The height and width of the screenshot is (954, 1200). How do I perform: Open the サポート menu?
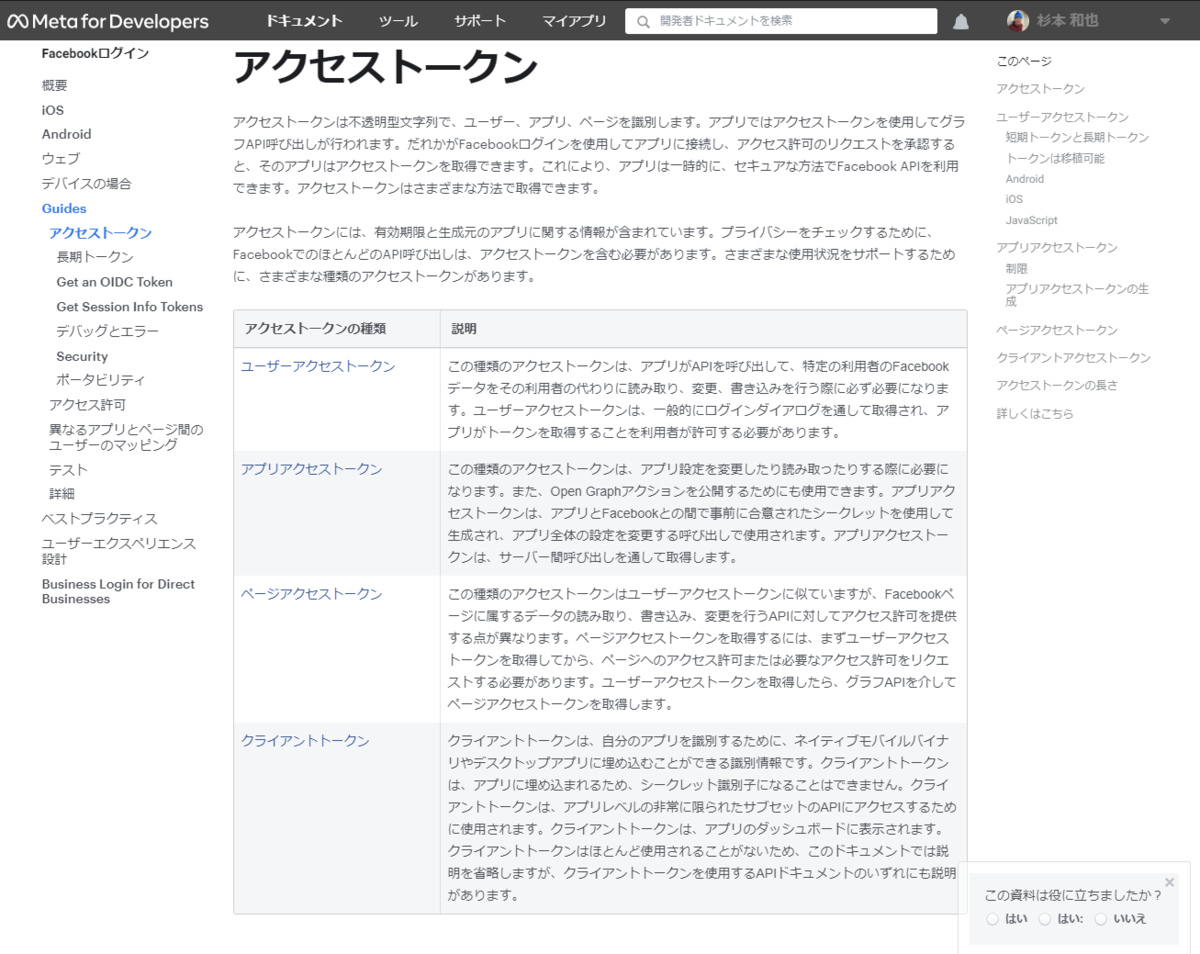point(479,20)
